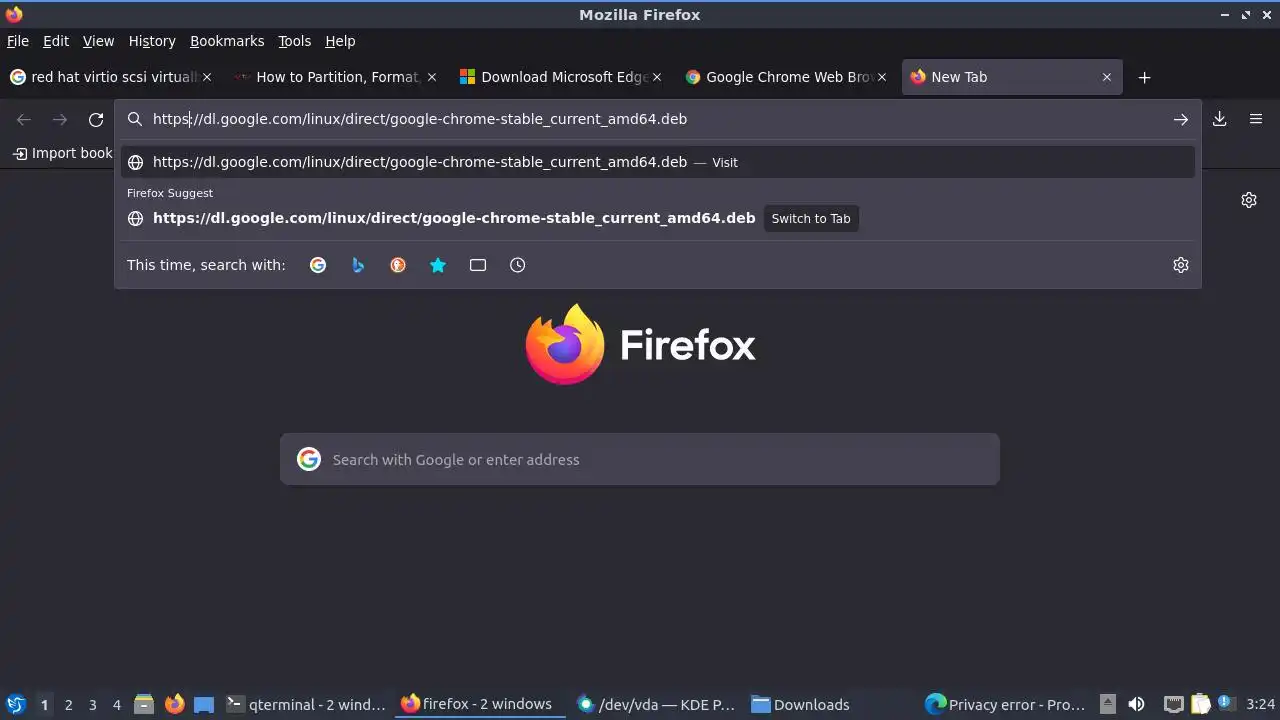Click the show desktop taskbar icon
The image size is (1280, 720).
click(204, 704)
